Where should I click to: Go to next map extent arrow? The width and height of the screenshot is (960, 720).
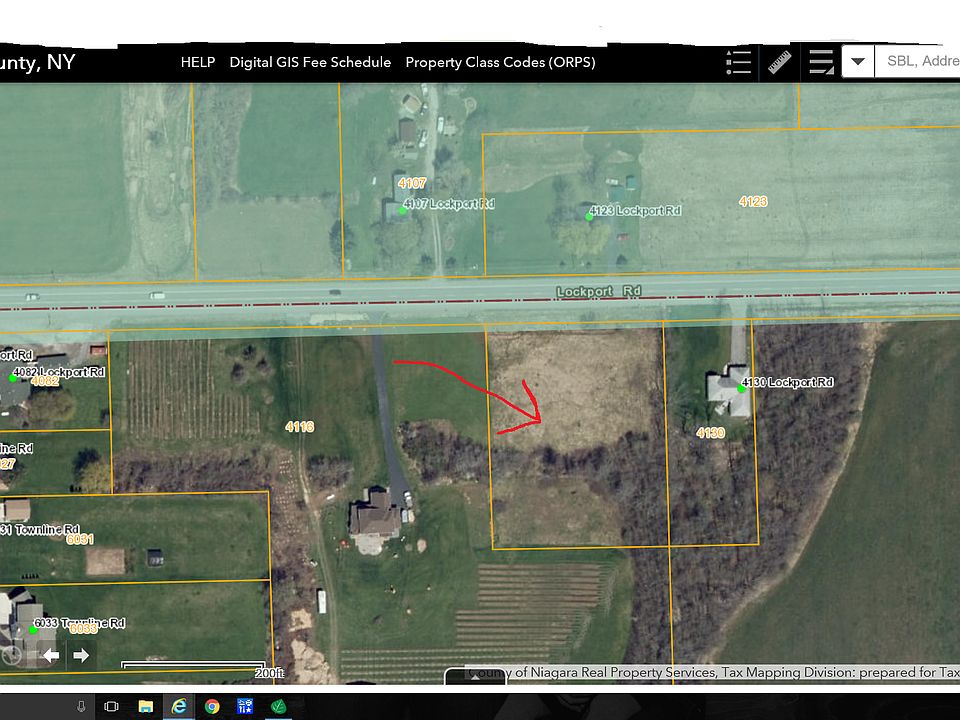click(x=81, y=656)
